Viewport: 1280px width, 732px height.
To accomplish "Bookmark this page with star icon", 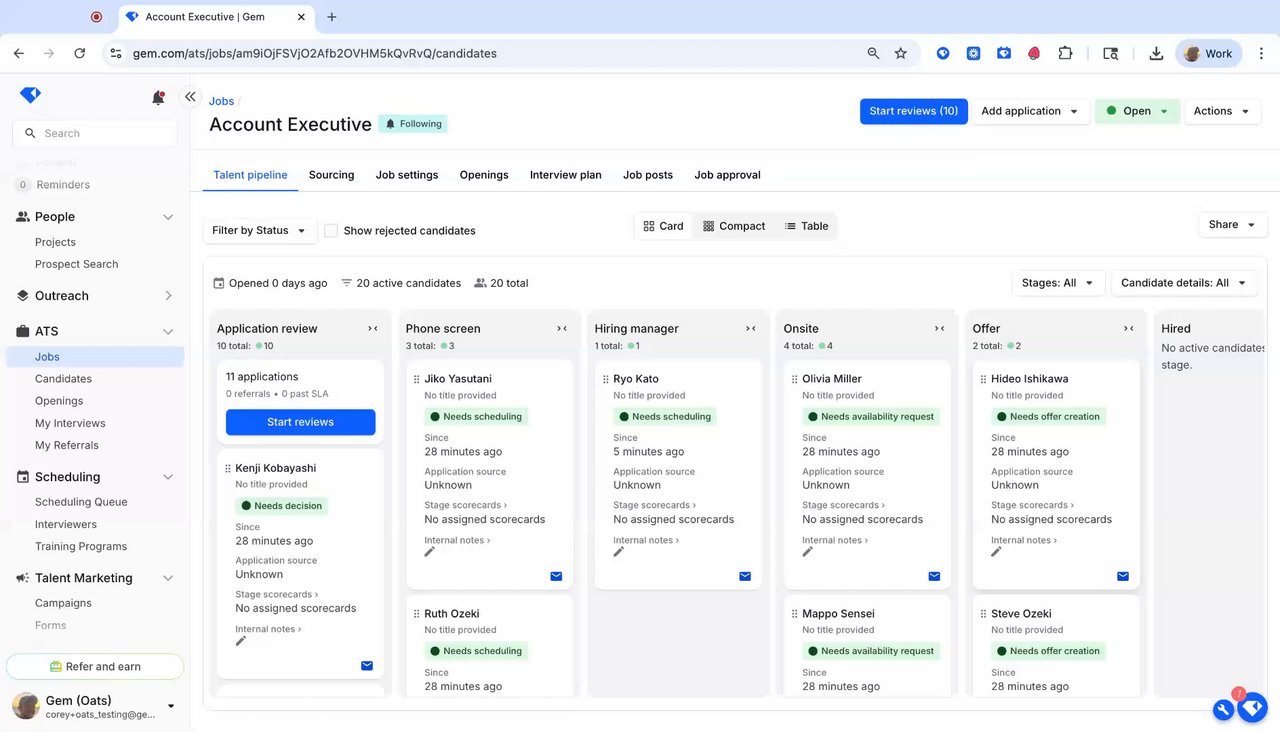I will (x=901, y=54).
